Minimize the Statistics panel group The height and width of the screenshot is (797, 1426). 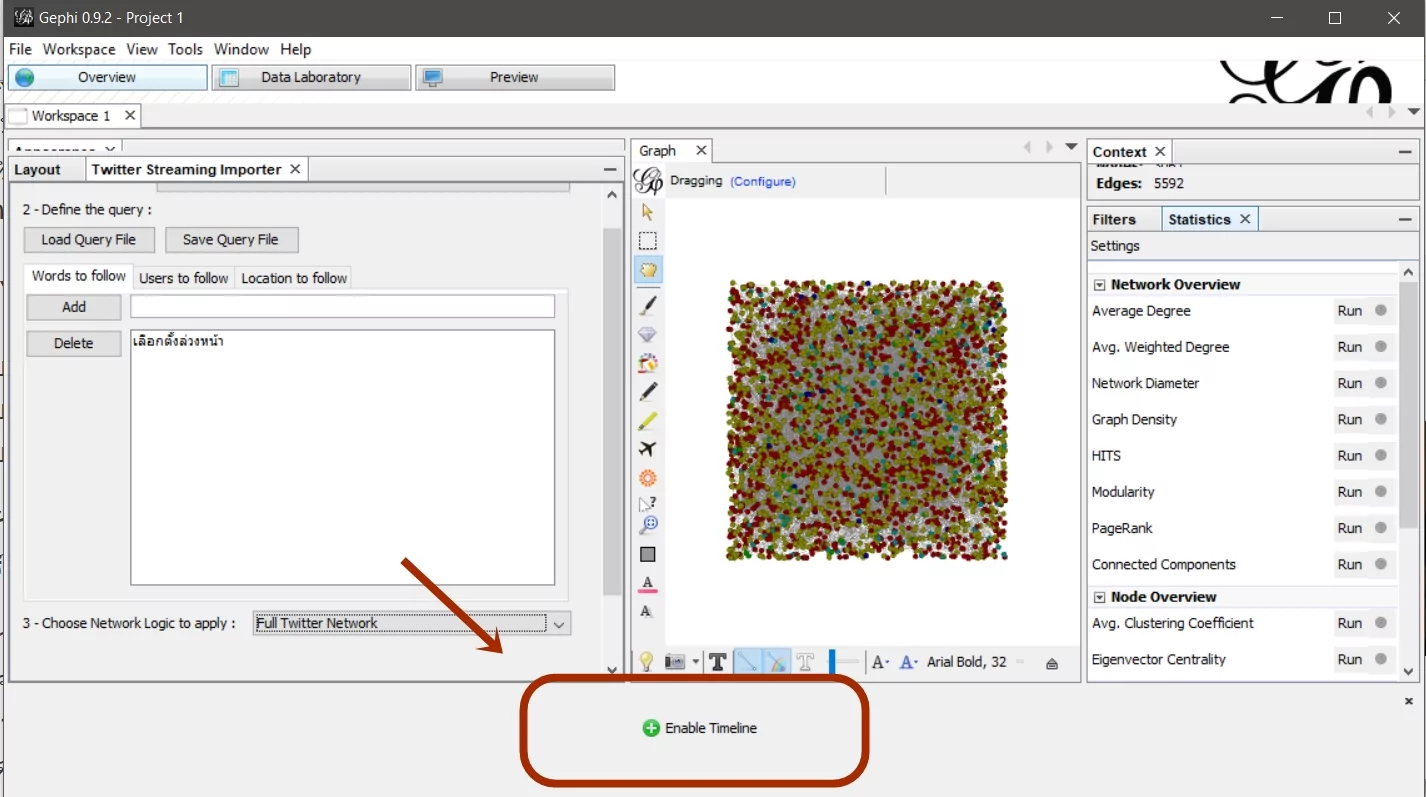(x=1405, y=219)
